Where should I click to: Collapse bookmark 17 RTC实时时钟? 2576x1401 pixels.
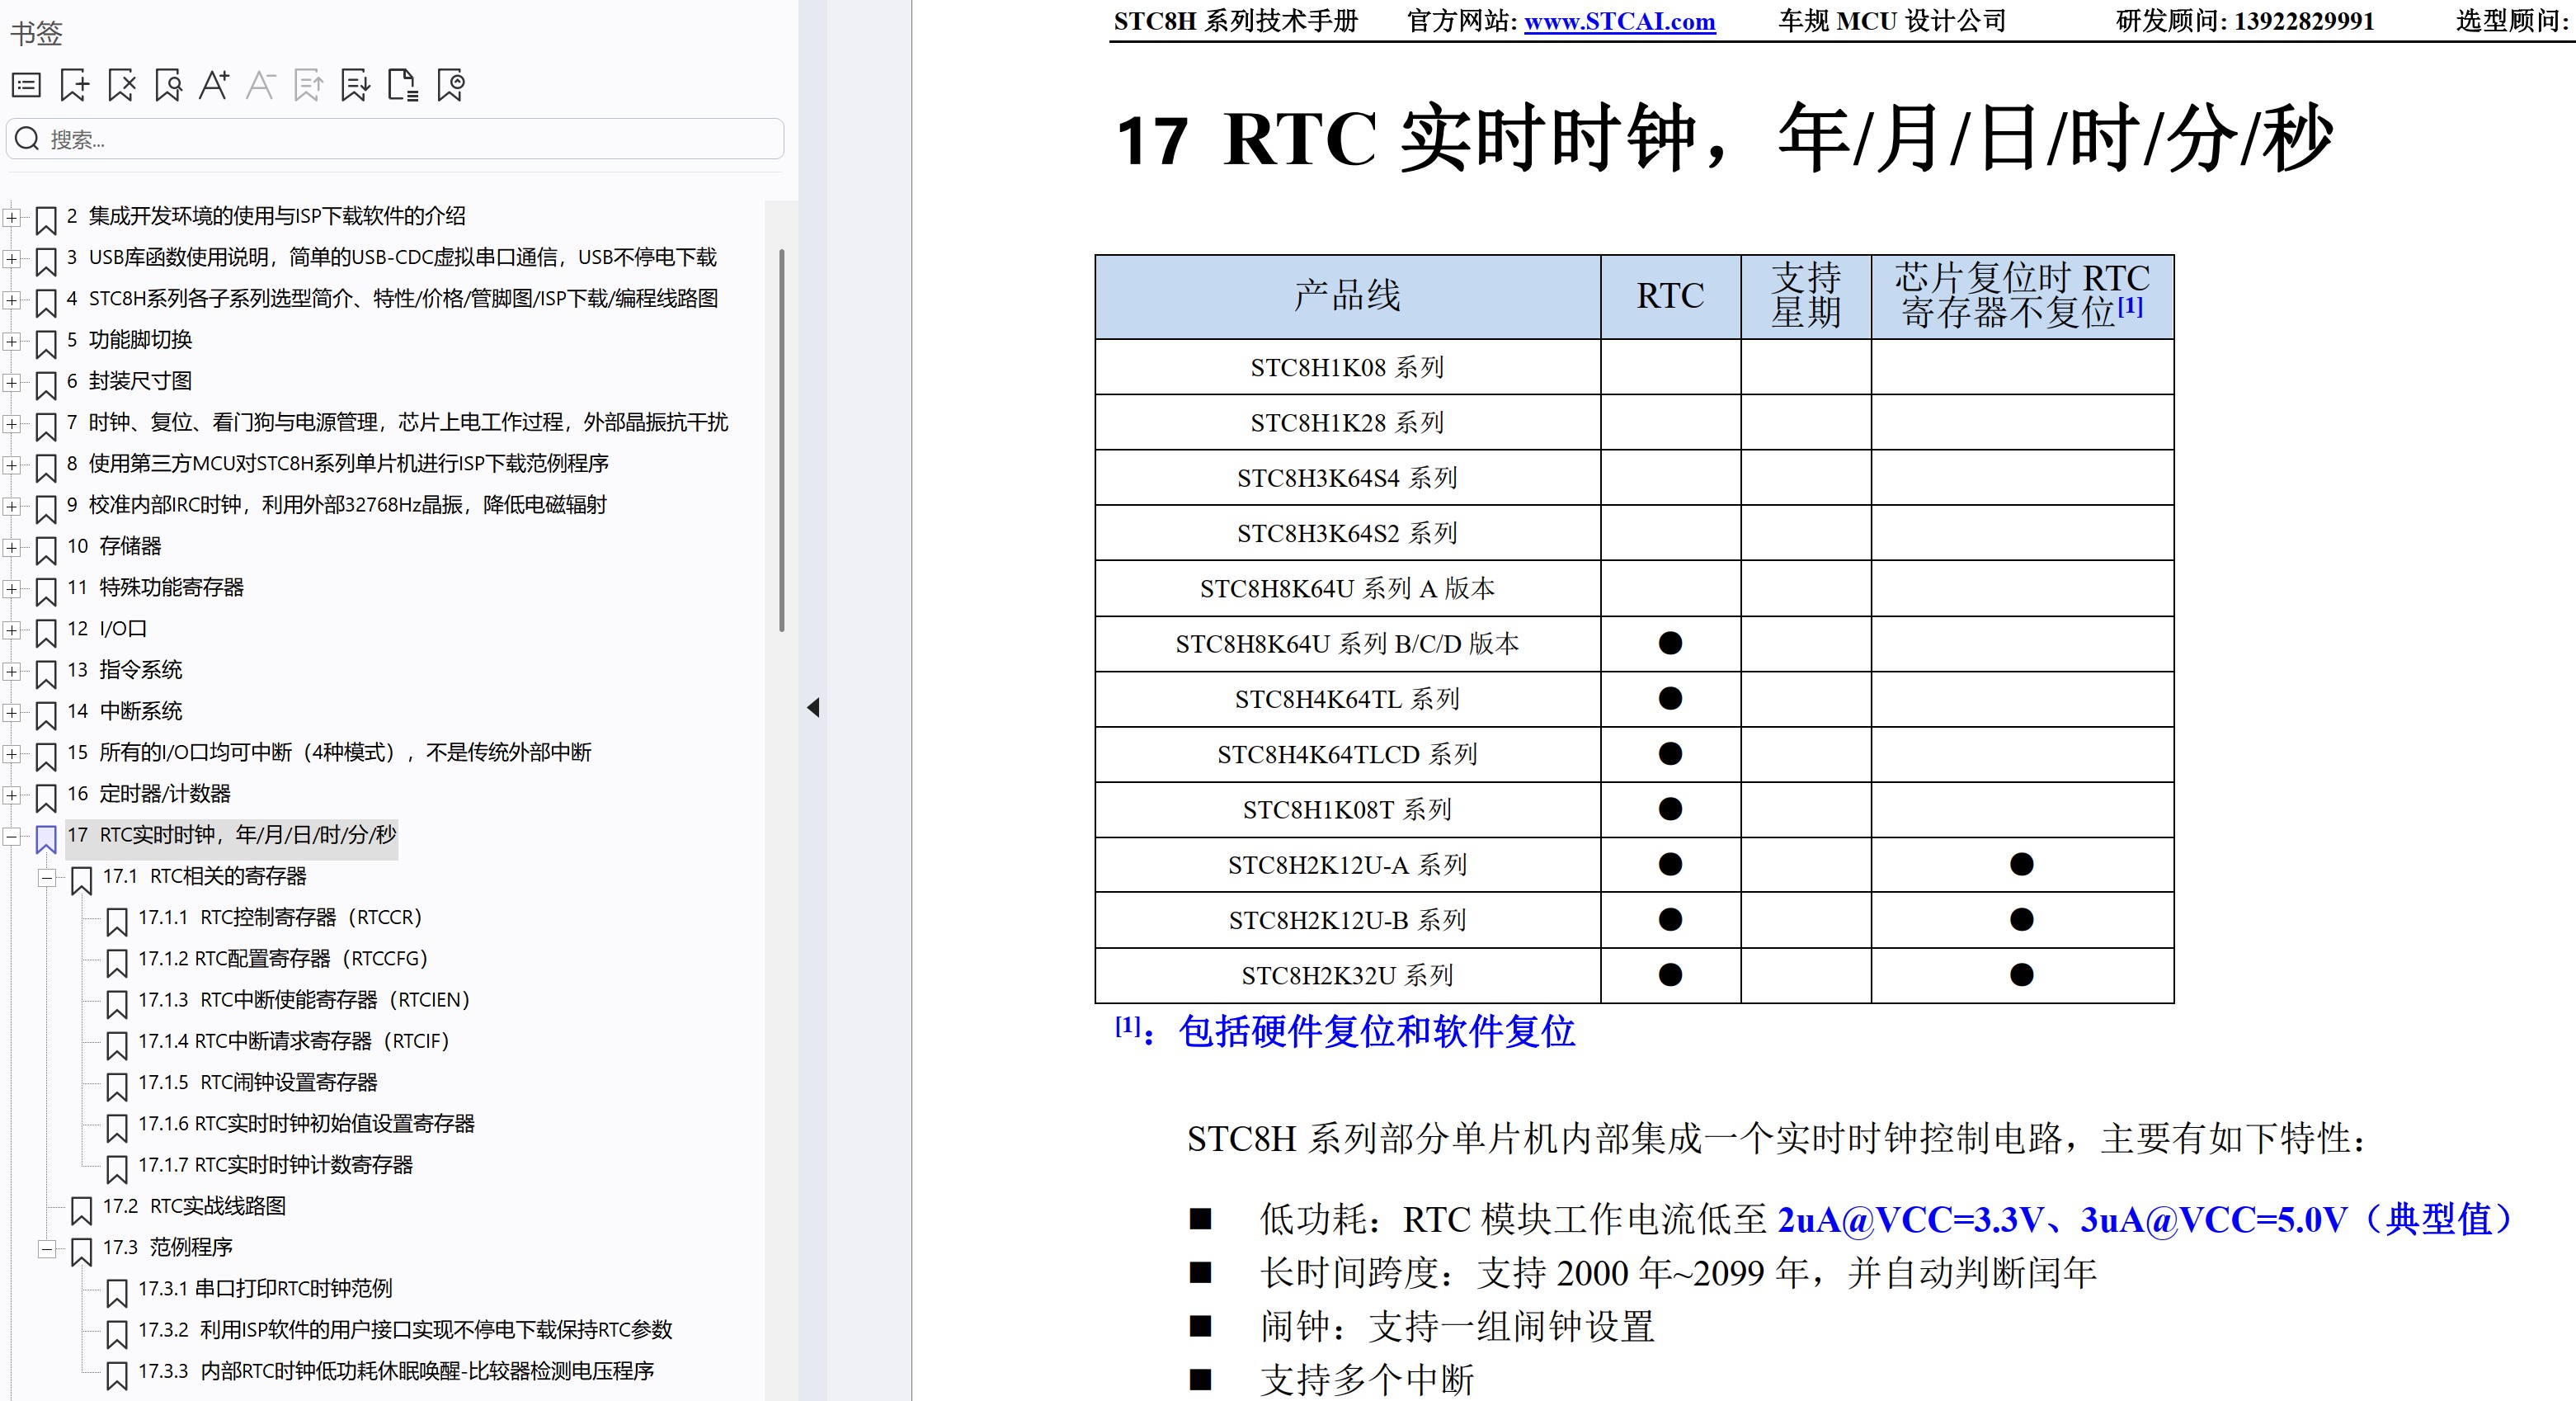[11, 836]
